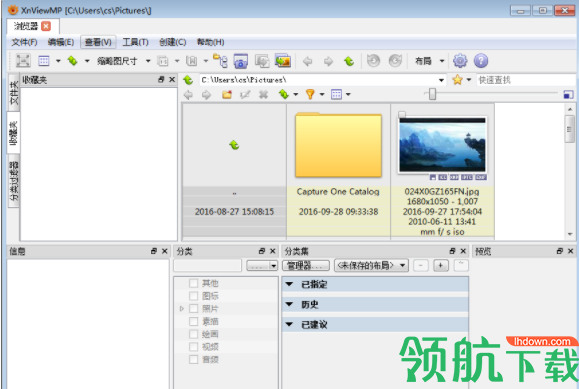Click the grey forward arrow in main toolbar
This screenshot has height=389, width=579.
(x=328, y=61)
